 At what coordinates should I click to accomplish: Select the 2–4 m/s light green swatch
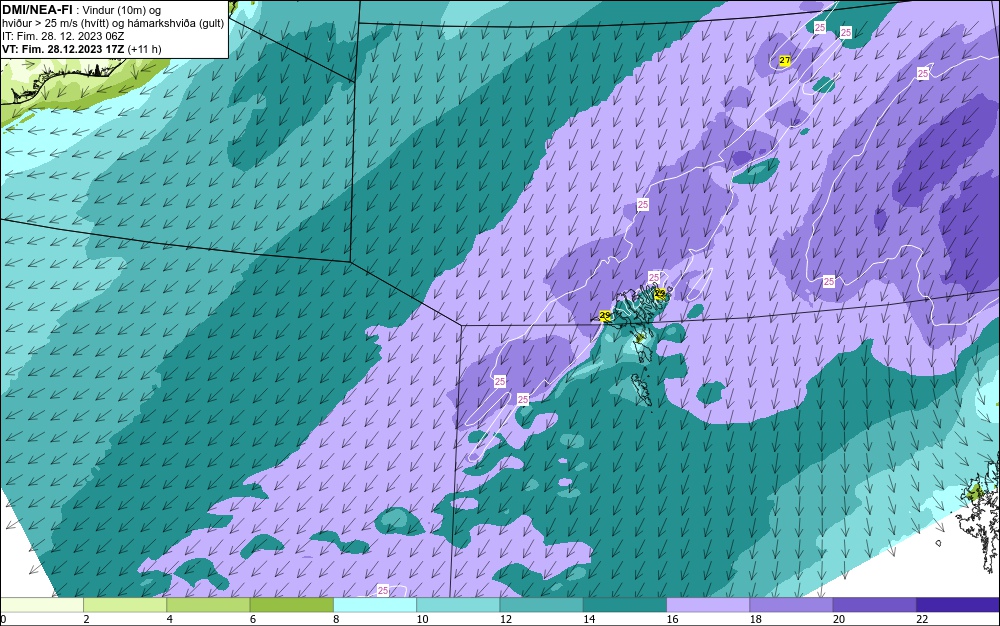tap(125, 605)
